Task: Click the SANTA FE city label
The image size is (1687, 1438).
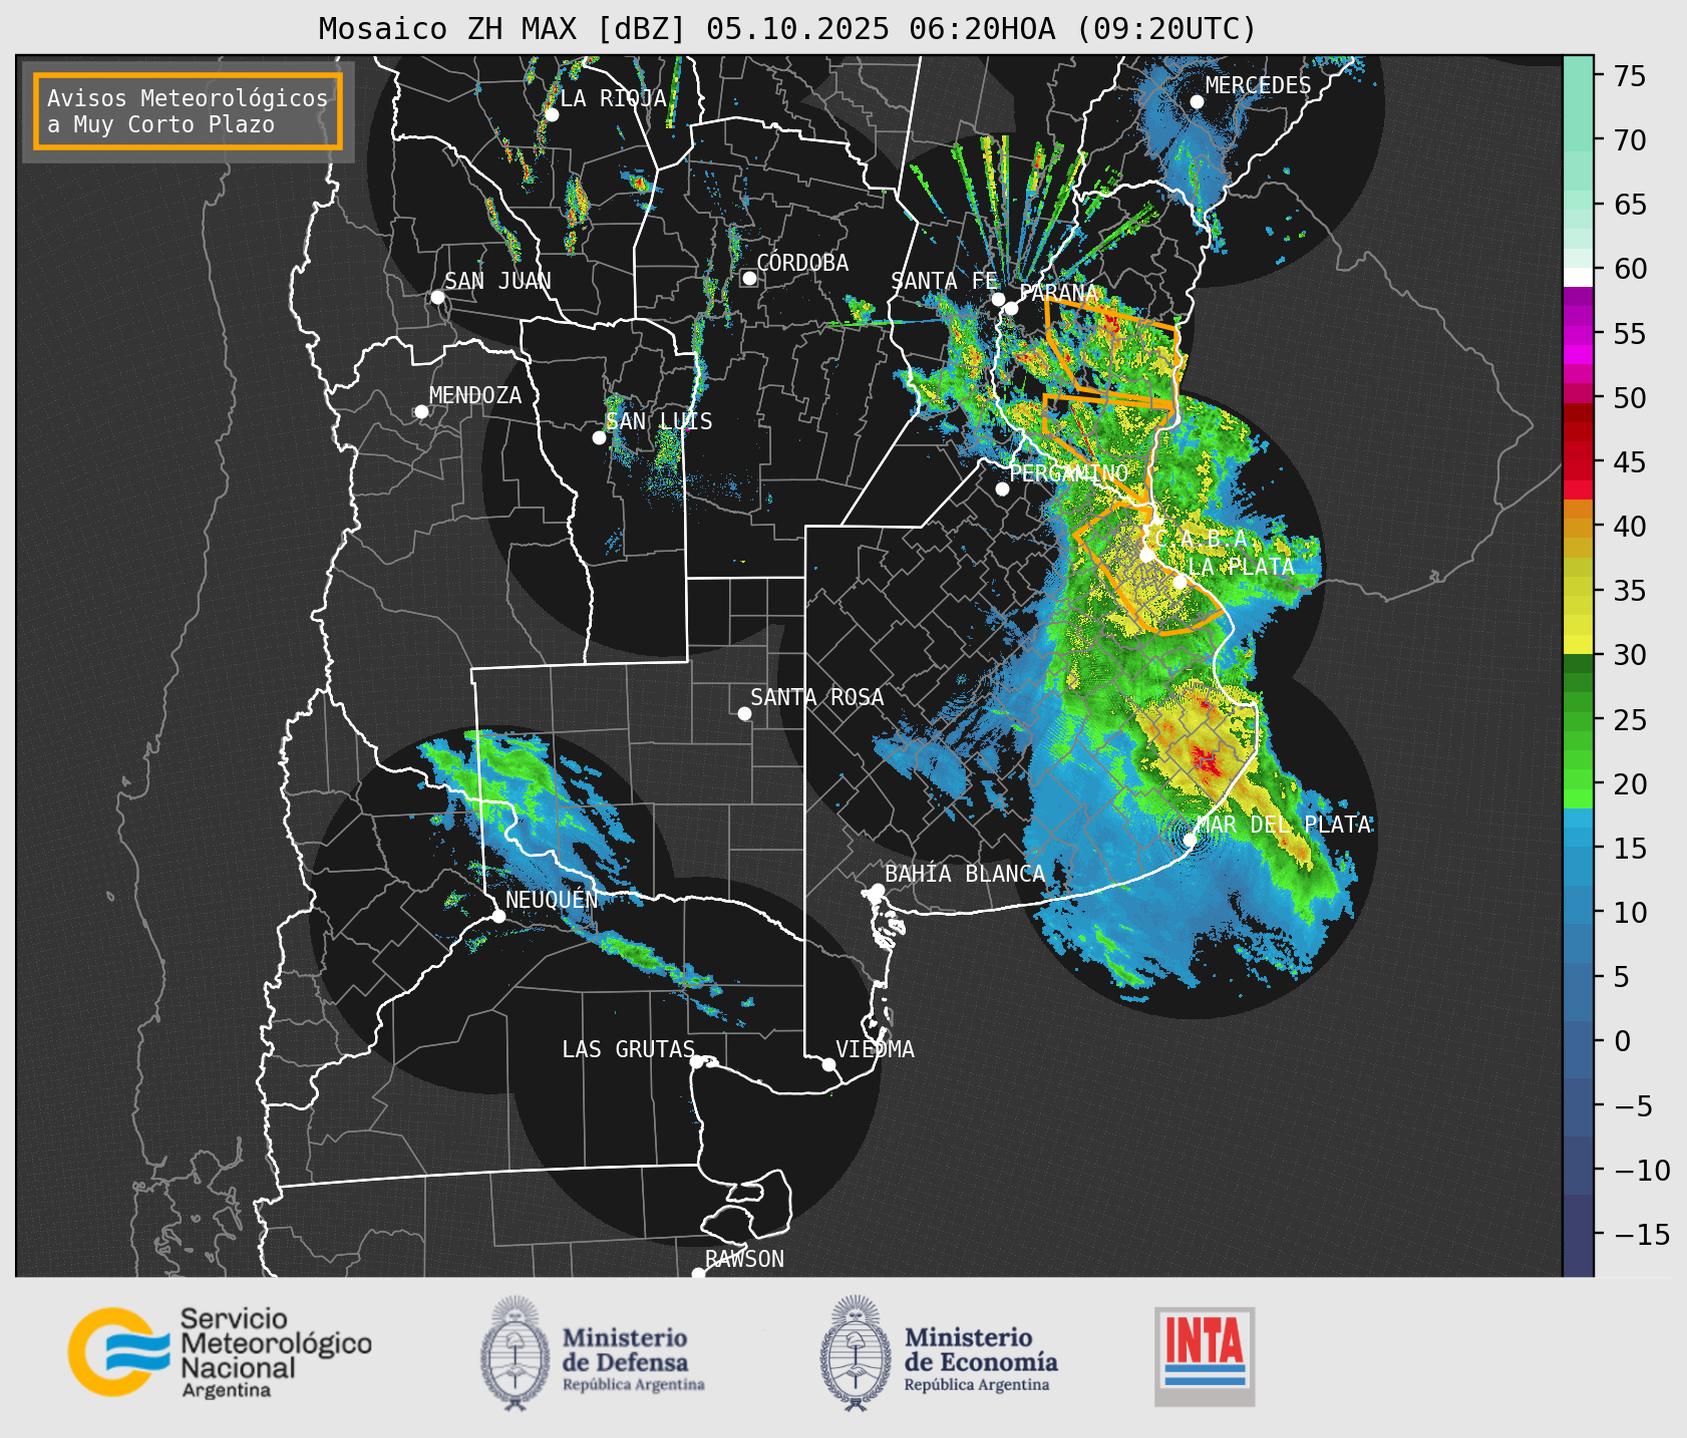Action: [x=944, y=281]
